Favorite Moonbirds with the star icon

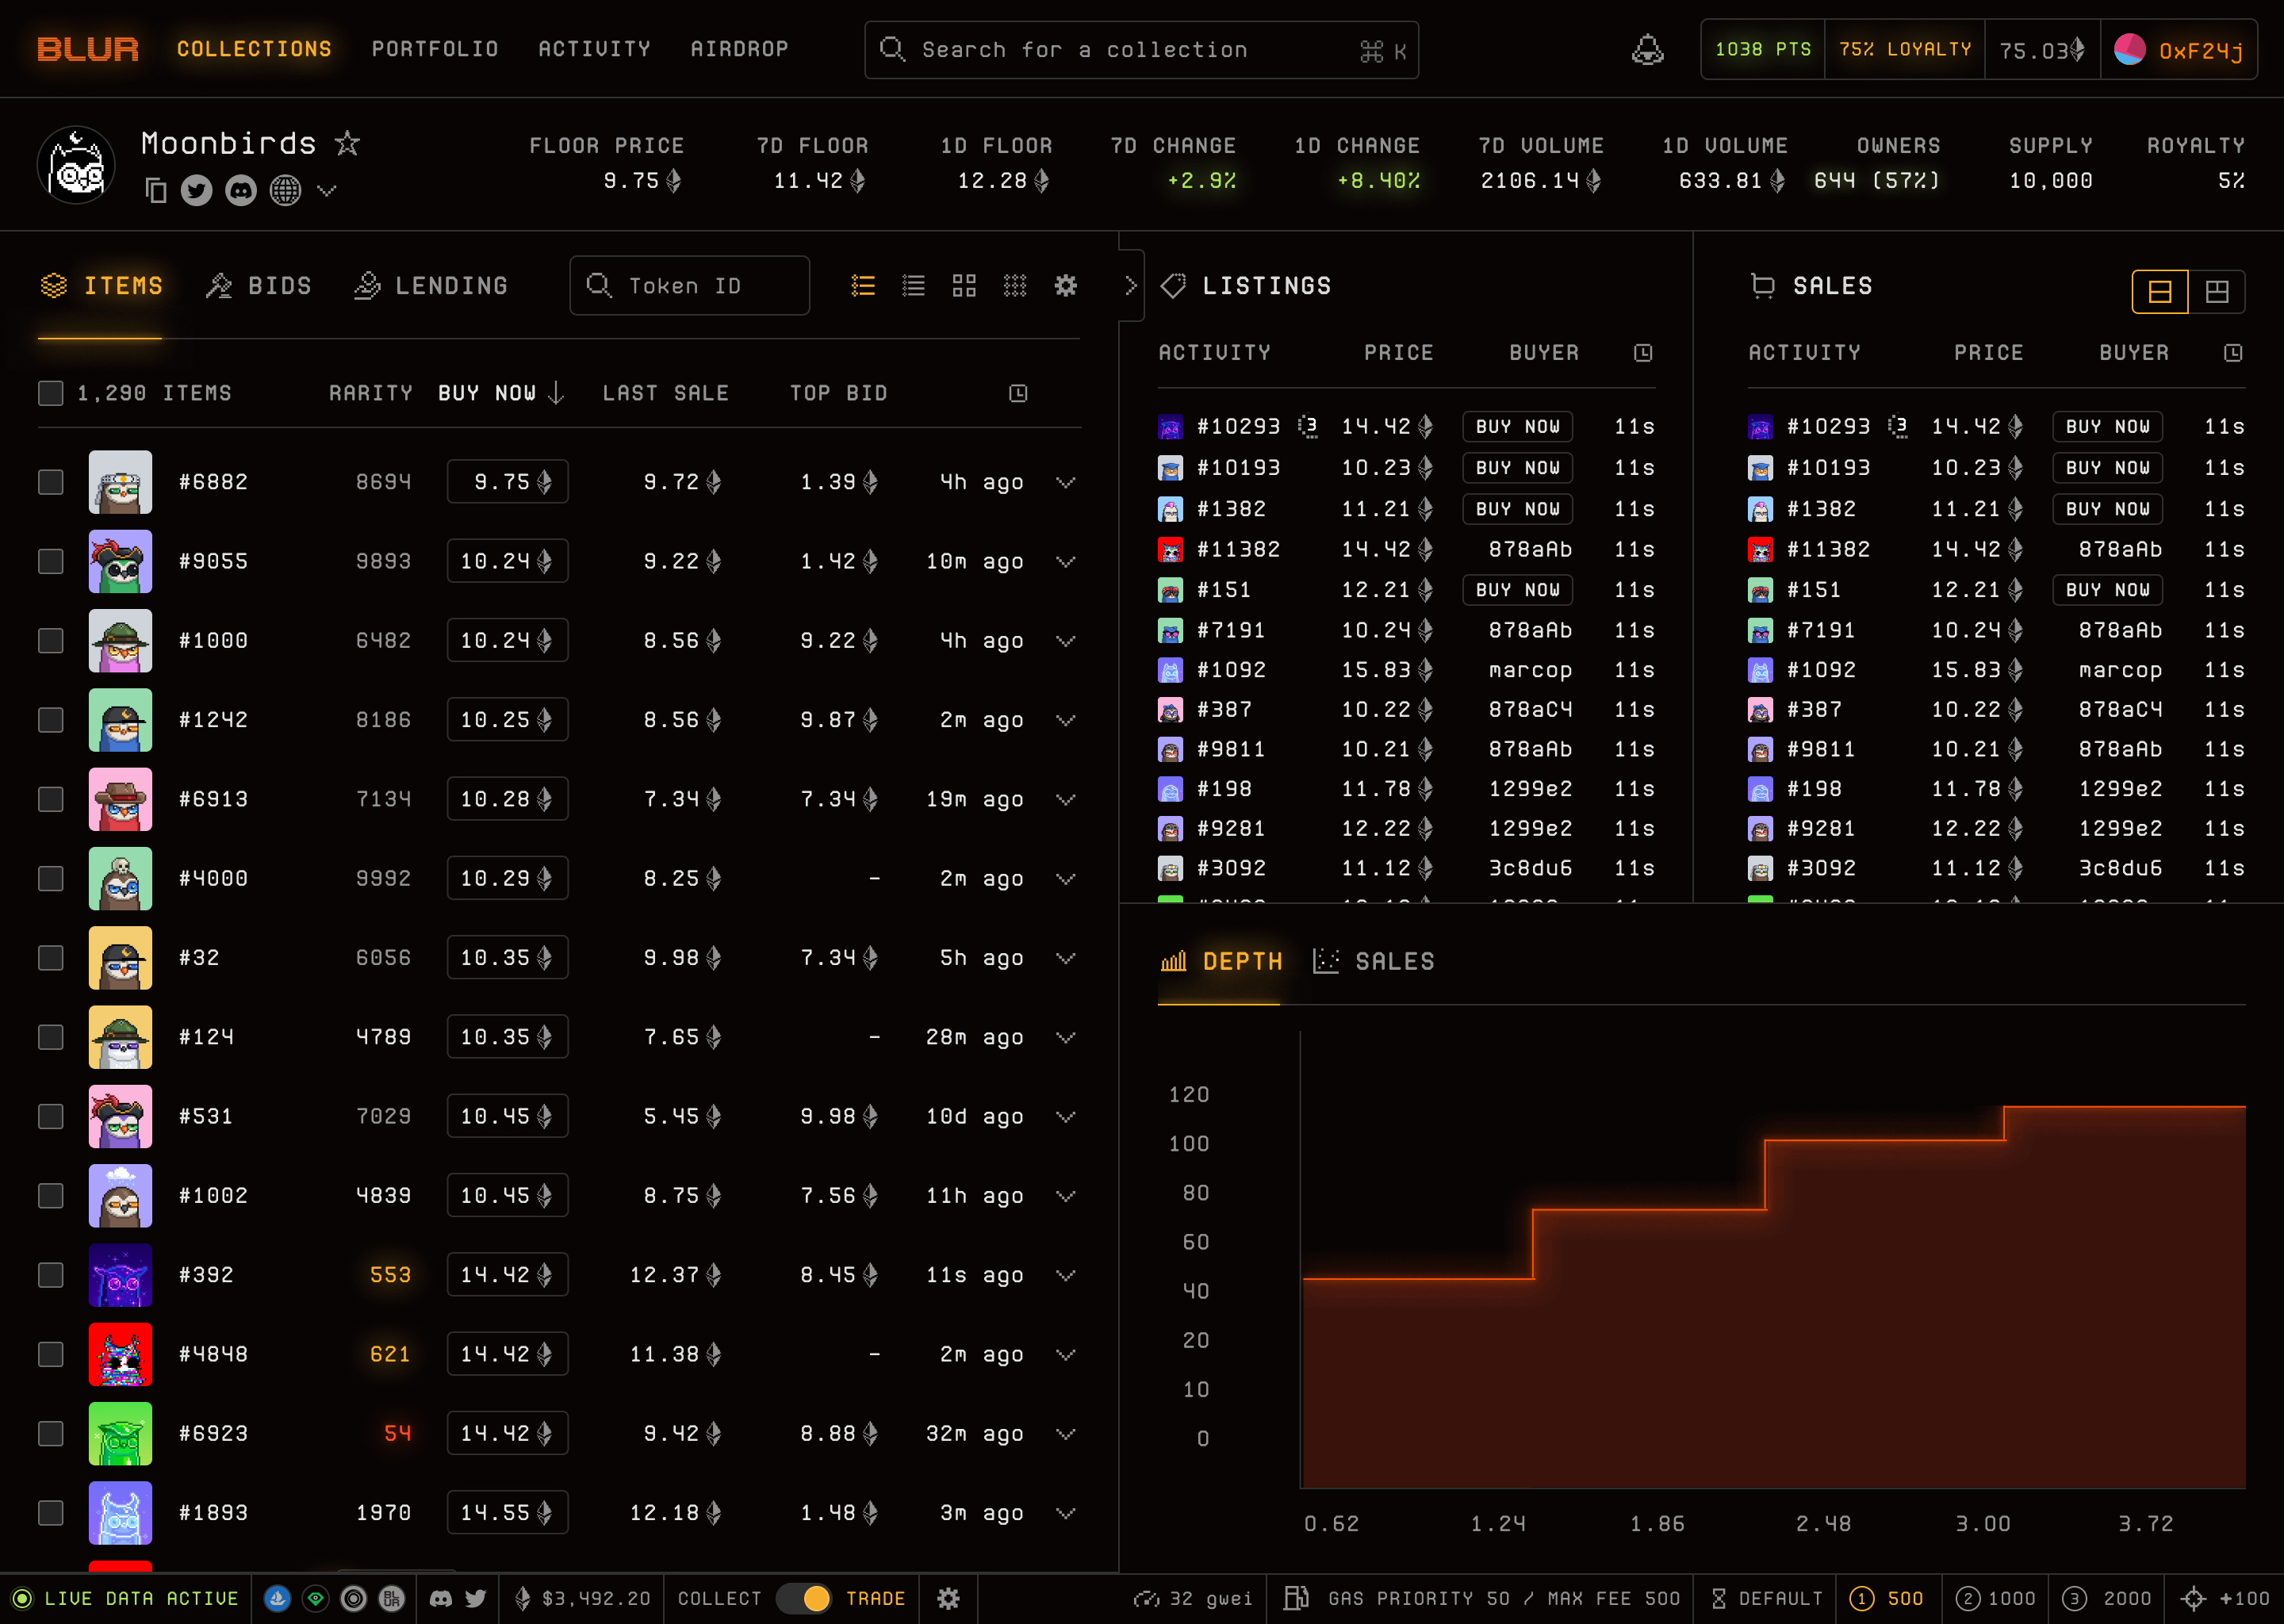347,143
